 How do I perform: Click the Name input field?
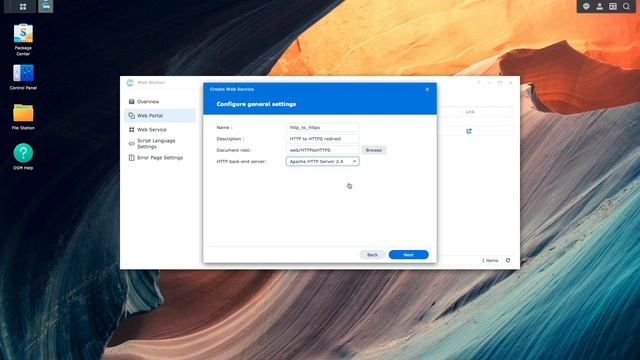click(x=322, y=127)
